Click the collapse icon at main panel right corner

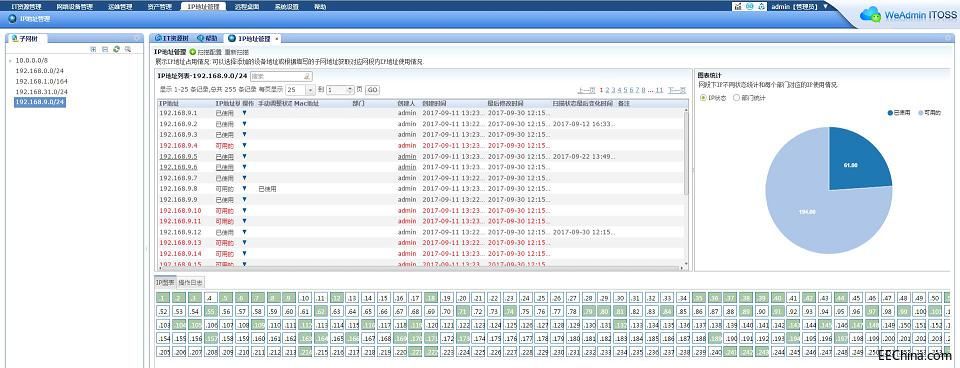coord(948,38)
